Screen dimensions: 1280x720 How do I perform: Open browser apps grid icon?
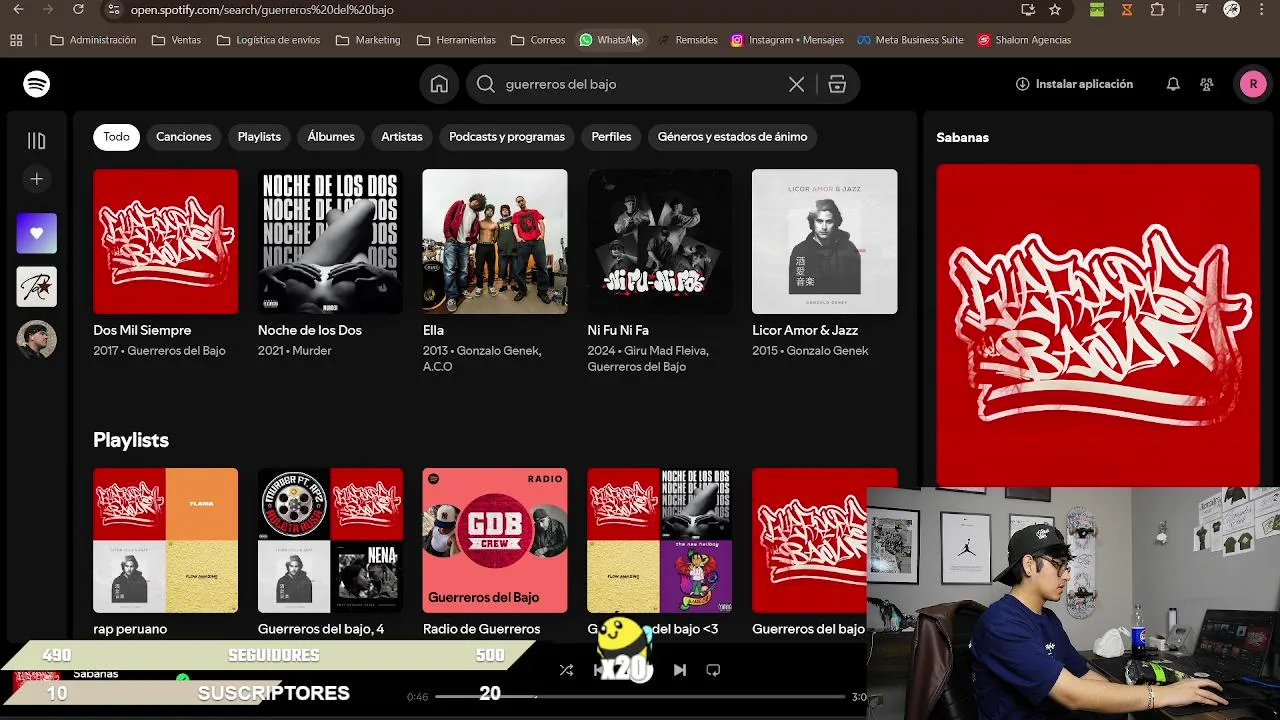point(16,40)
